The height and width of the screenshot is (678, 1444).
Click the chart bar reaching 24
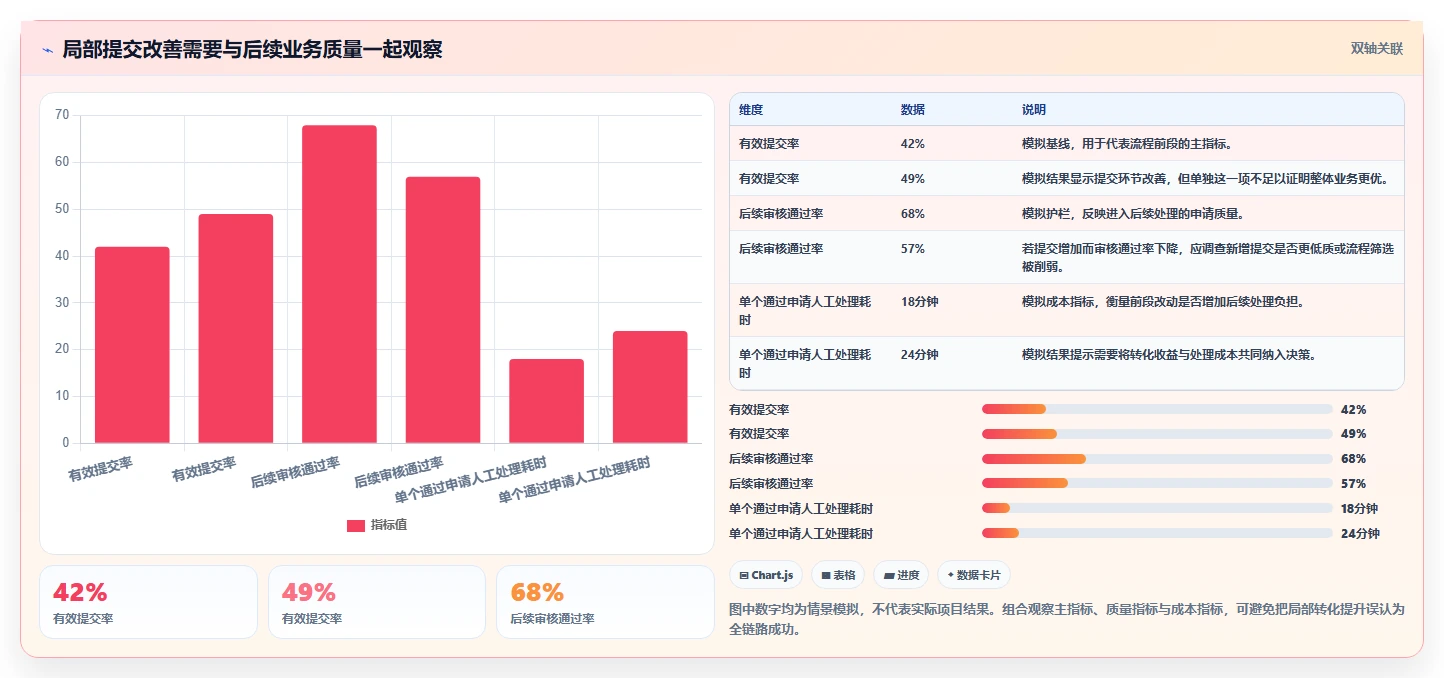pyautogui.click(x=650, y=387)
